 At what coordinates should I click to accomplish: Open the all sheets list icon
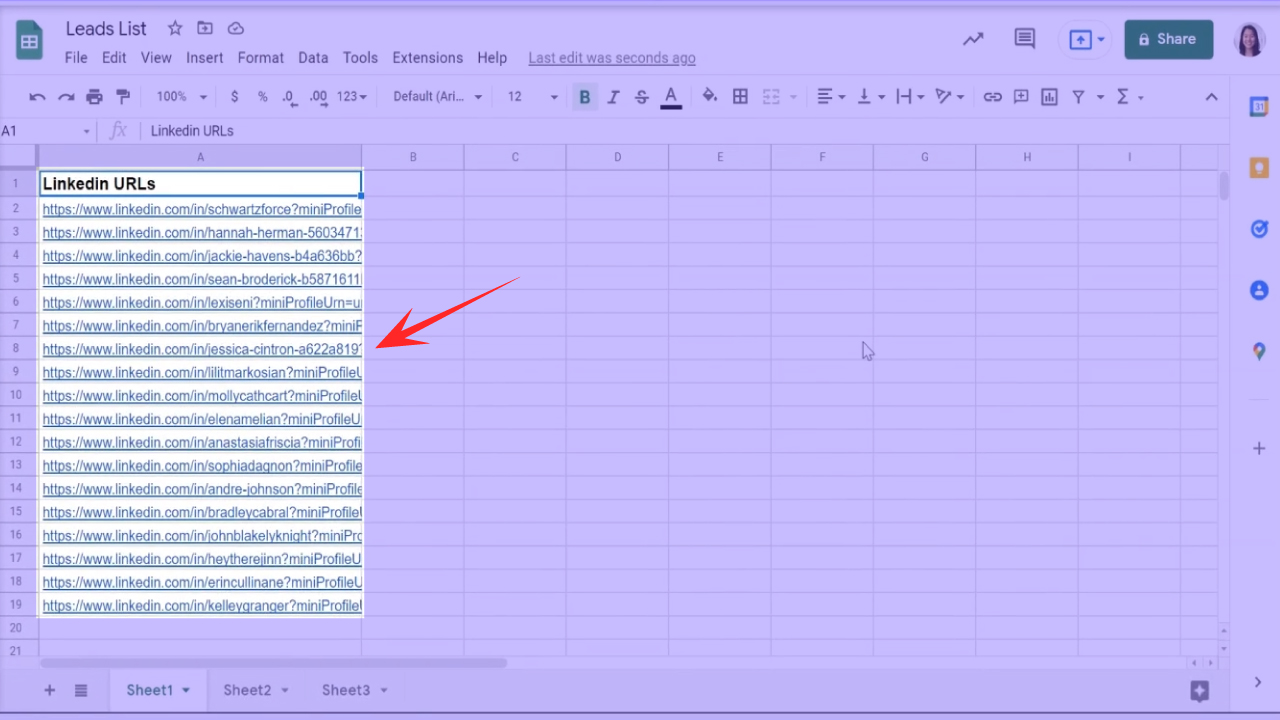click(x=81, y=690)
